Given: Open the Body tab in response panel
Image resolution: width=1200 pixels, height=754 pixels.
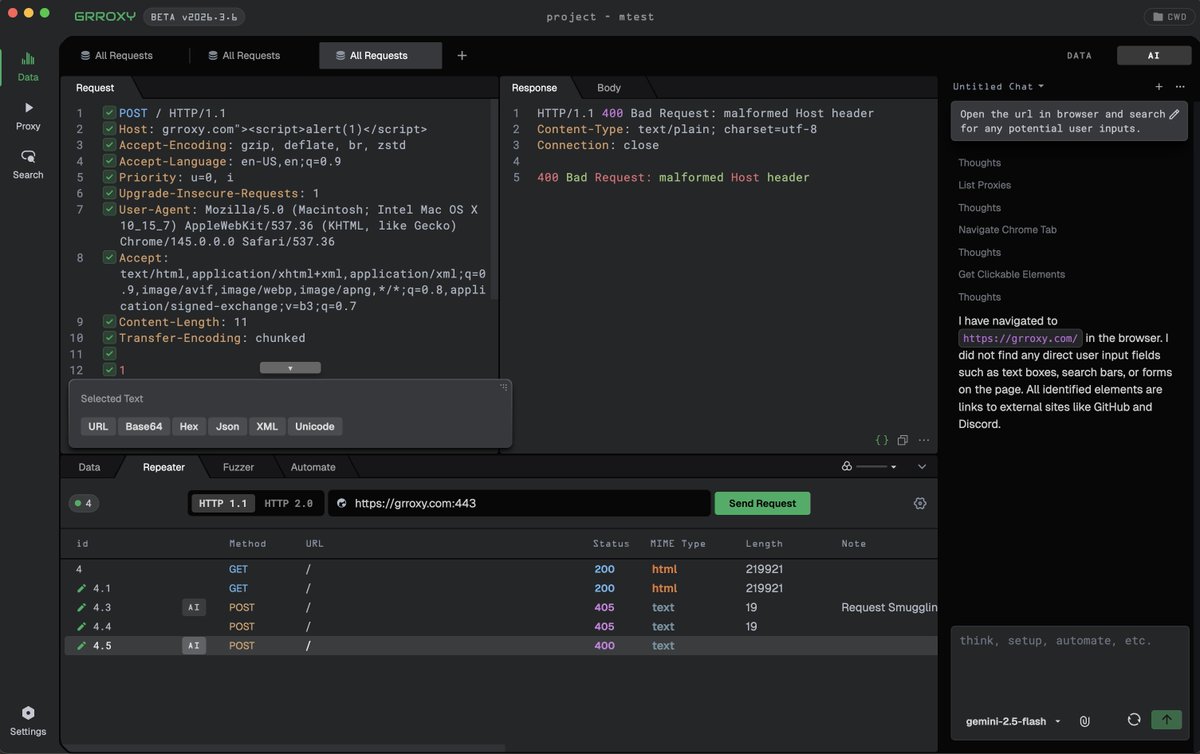Looking at the screenshot, I should click(609, 88).
